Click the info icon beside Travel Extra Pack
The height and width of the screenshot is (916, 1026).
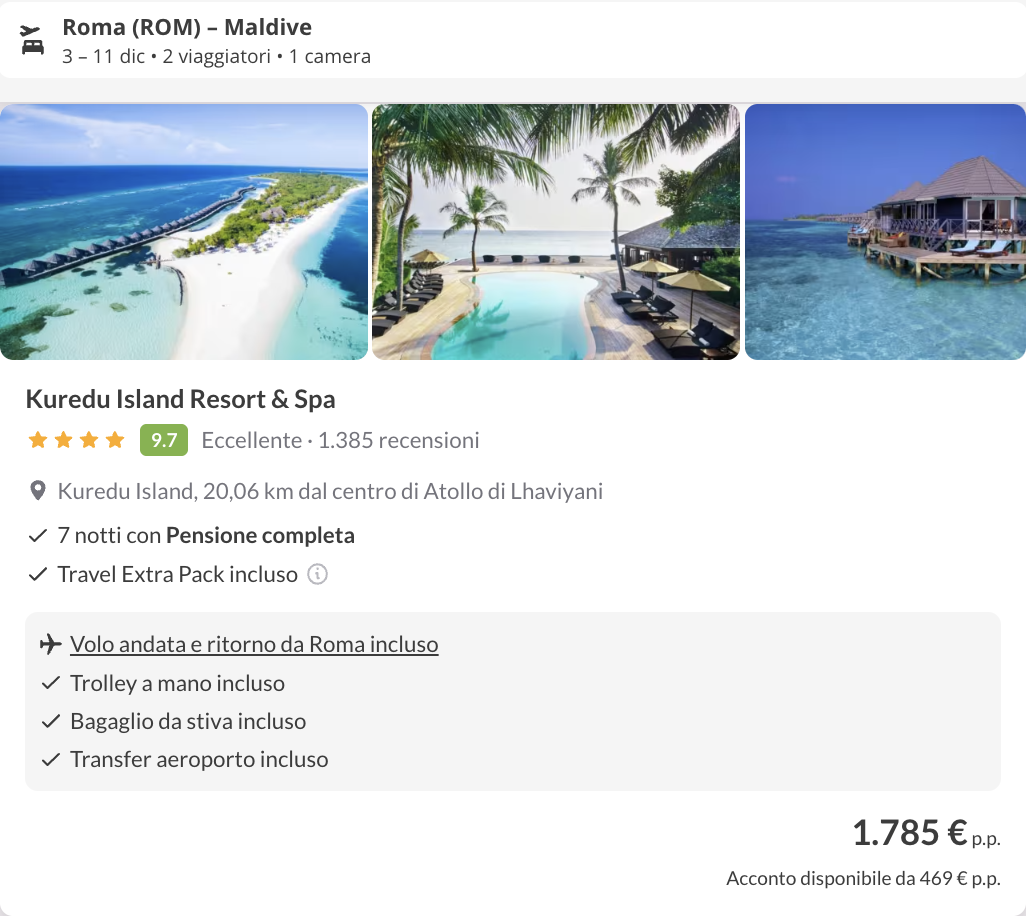pyautogui.click(x=317, y=574)
